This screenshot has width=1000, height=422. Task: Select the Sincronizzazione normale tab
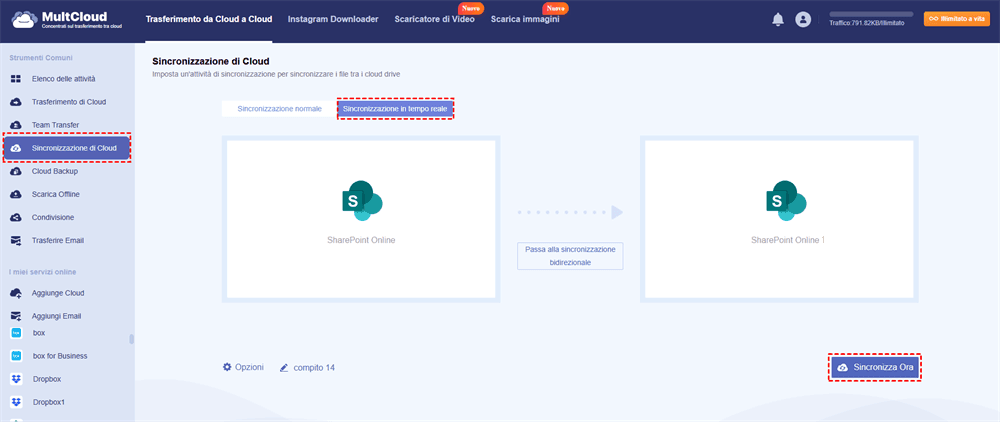click(279, 109)
